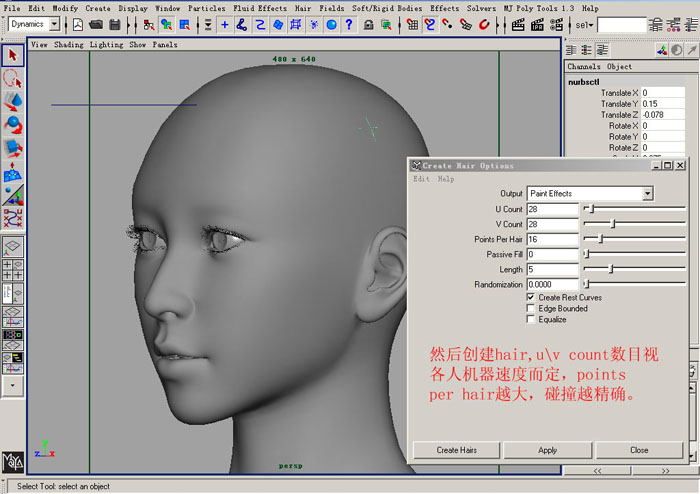Viewport: 700px width, 494px height.
Task: Start IPR render icon
Action: [x=537, y=25]
